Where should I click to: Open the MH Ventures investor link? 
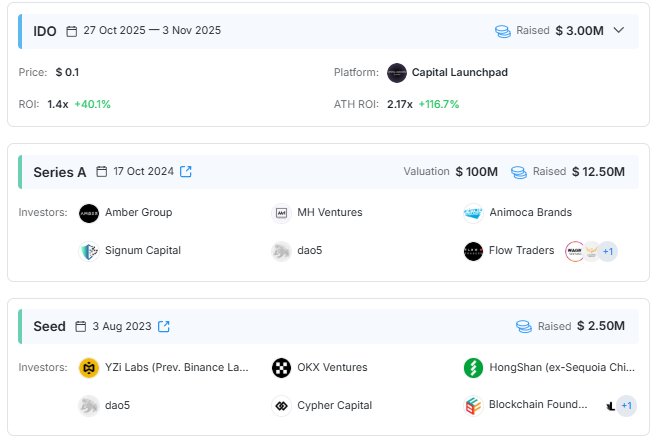tap(329, 213)
